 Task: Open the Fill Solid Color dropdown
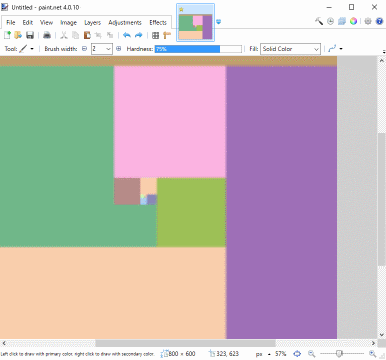pyautogui.click(x=290, y=49)
